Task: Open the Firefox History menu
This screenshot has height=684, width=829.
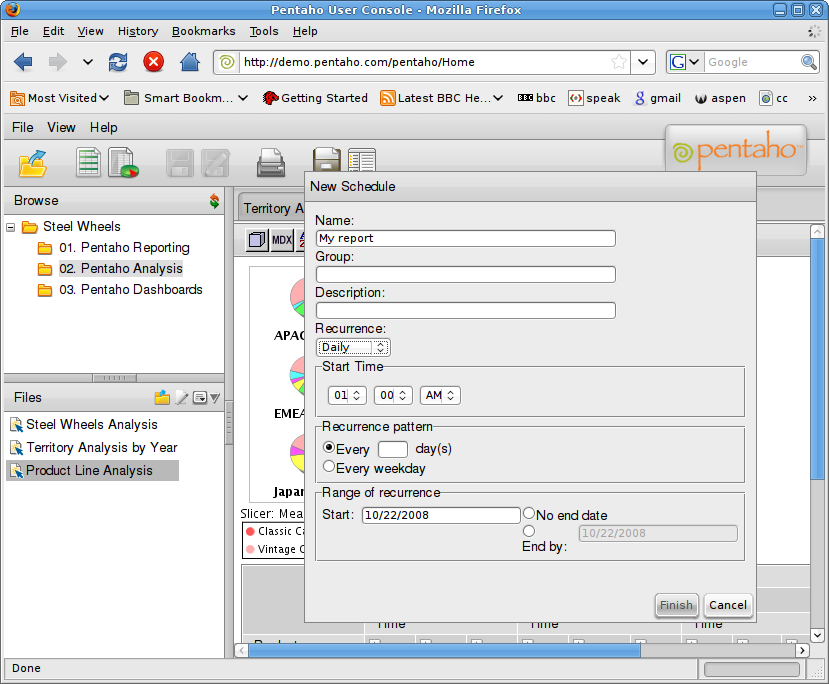Action: (x=138, y=31)
